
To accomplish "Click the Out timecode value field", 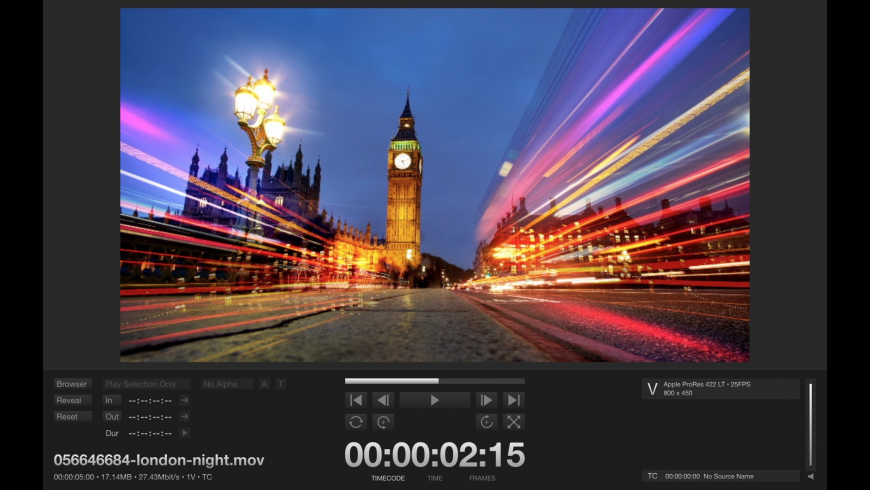I will coord(150,417).
